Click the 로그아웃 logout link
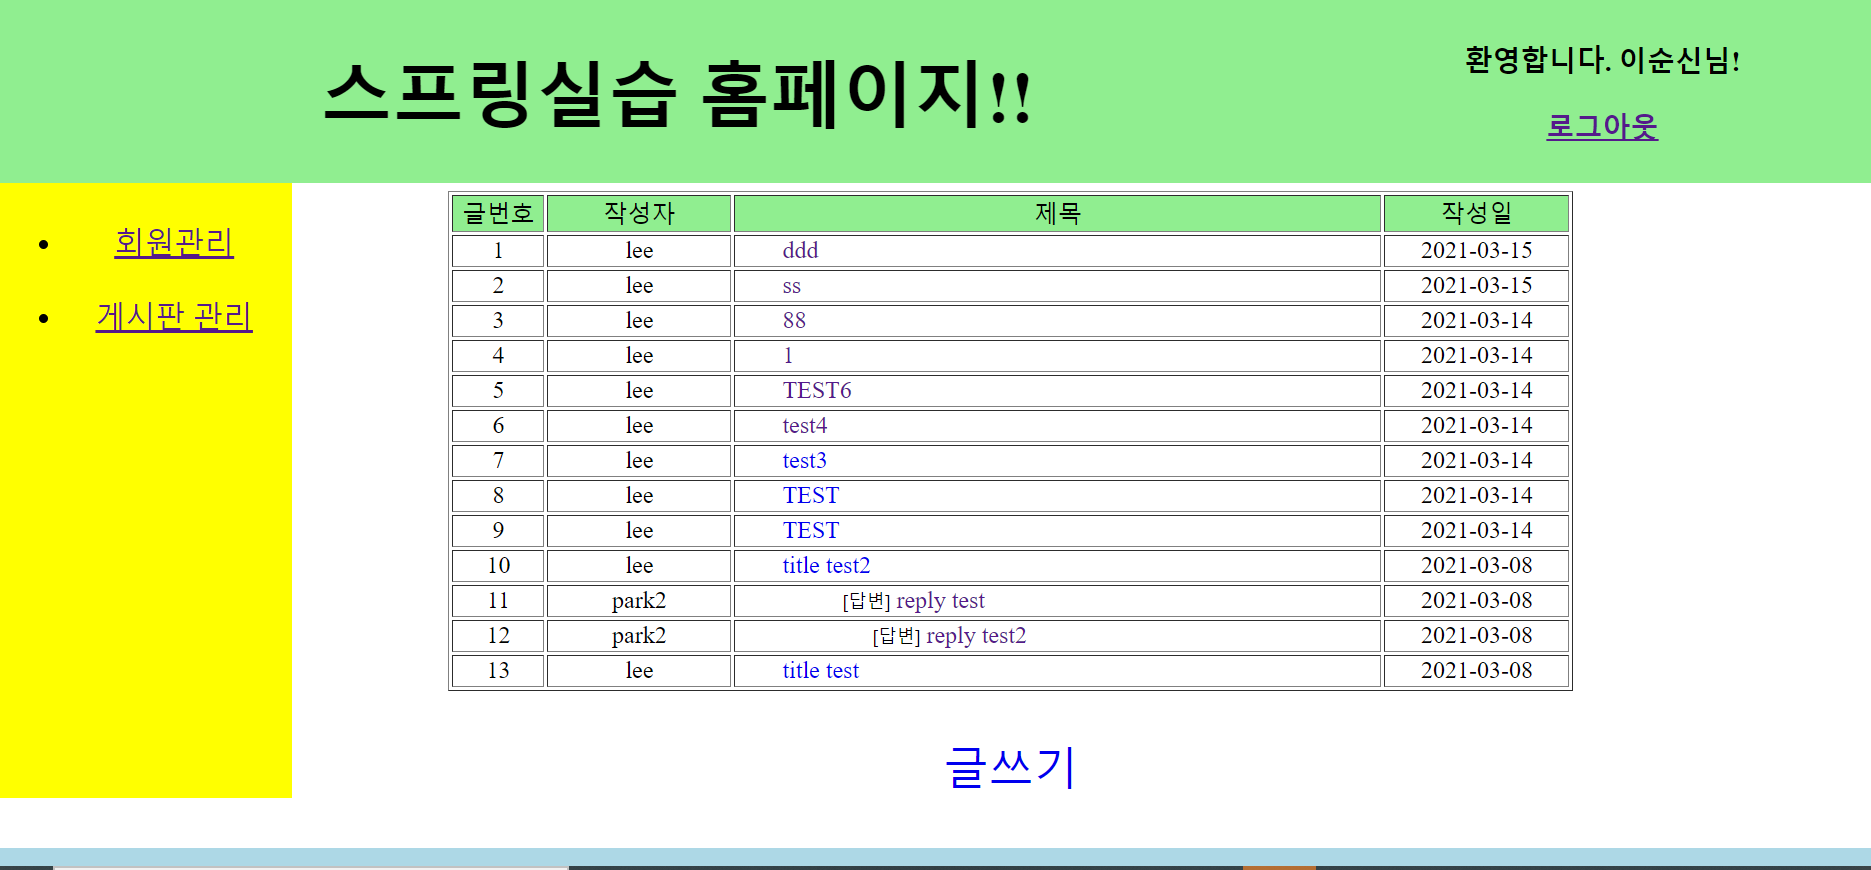 (1602, 126)
